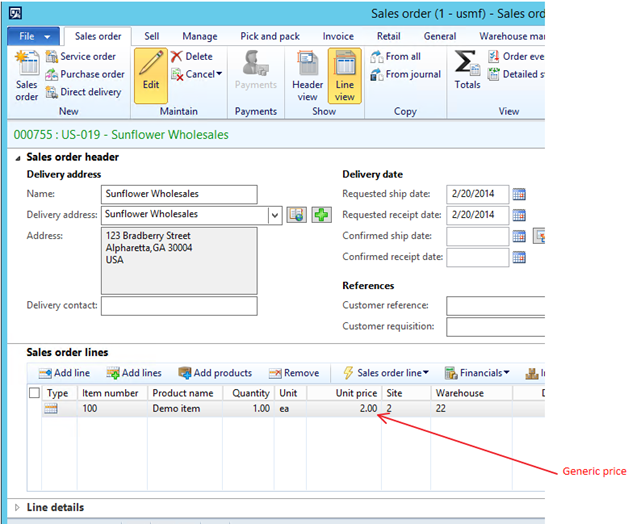
Task: Open the Pick and pack tab
Action: [268, 36]
